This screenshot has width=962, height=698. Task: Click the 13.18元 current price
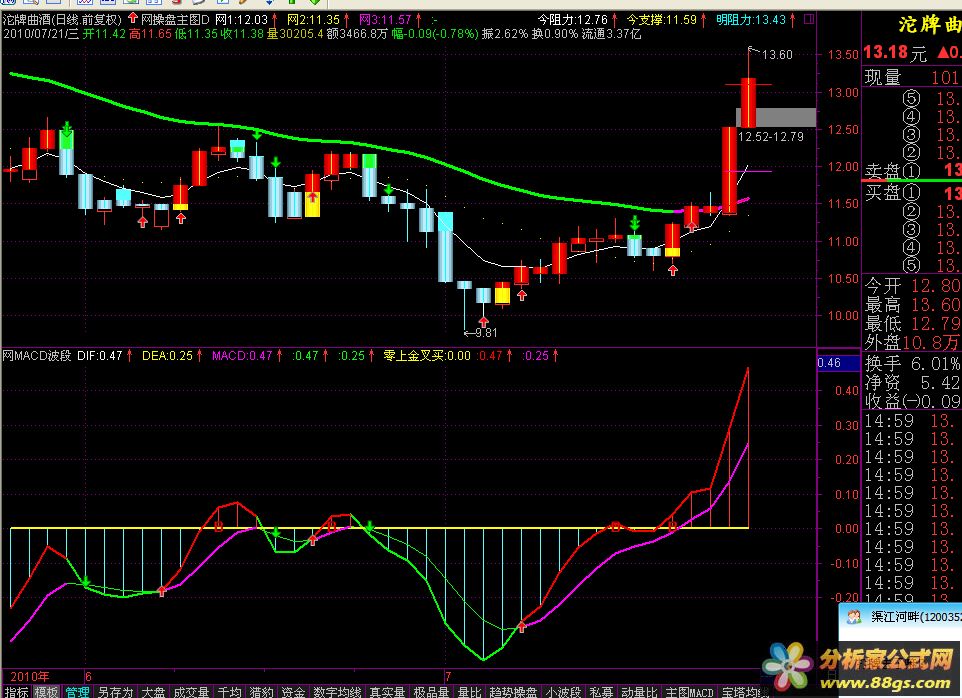click(895, 53)
